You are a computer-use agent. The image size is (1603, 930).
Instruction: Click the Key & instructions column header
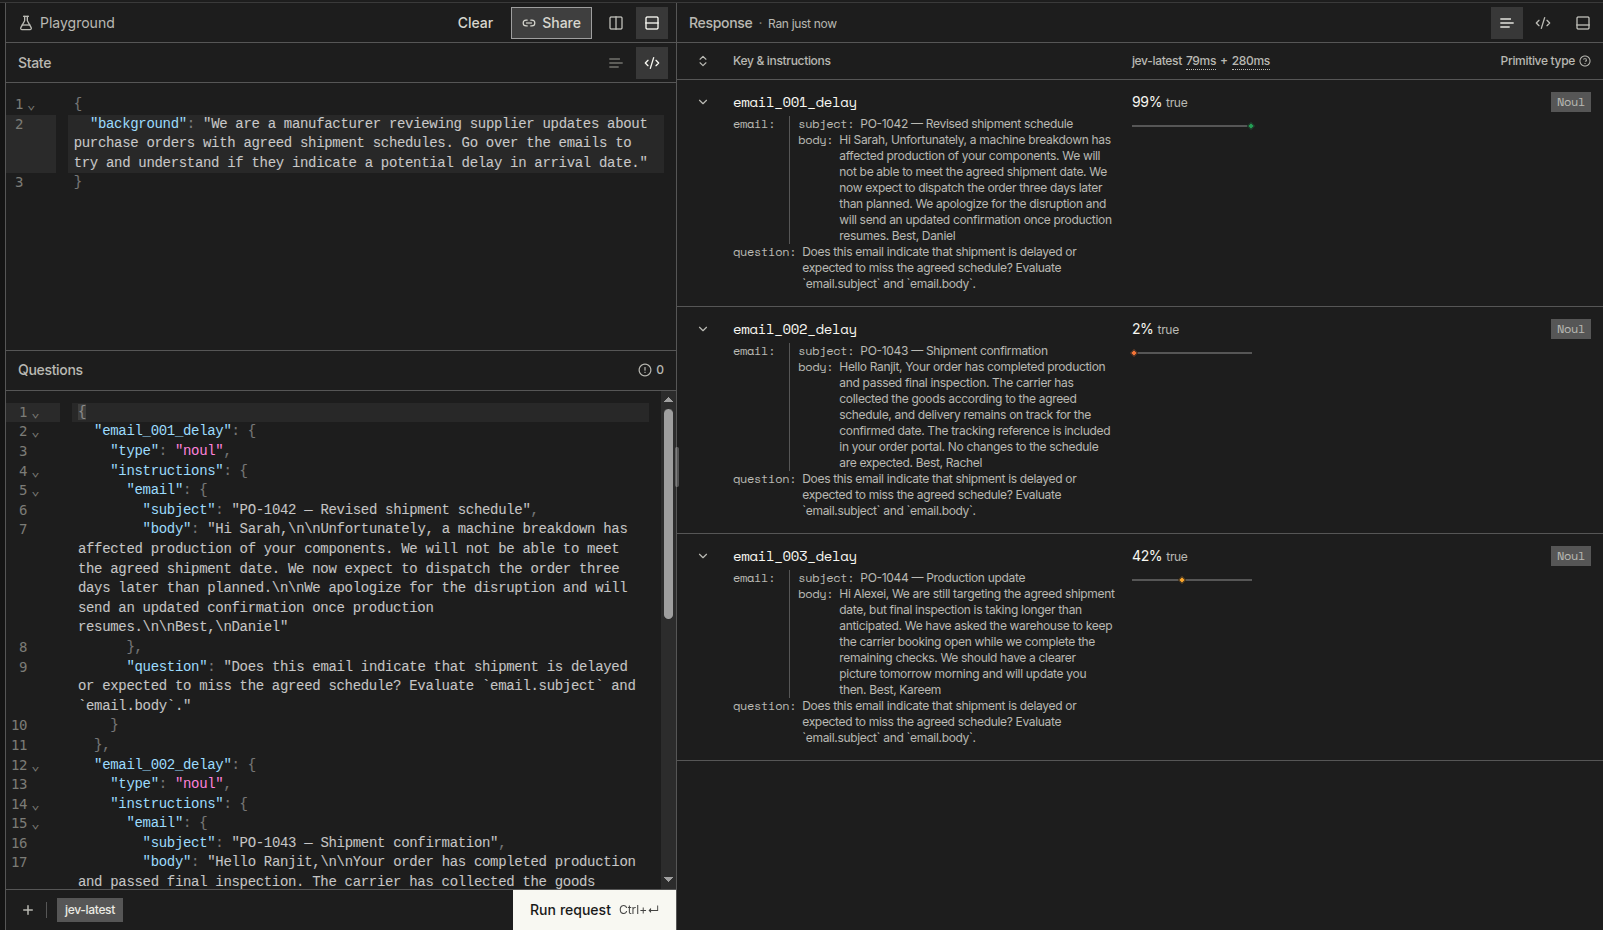(782, 61)
